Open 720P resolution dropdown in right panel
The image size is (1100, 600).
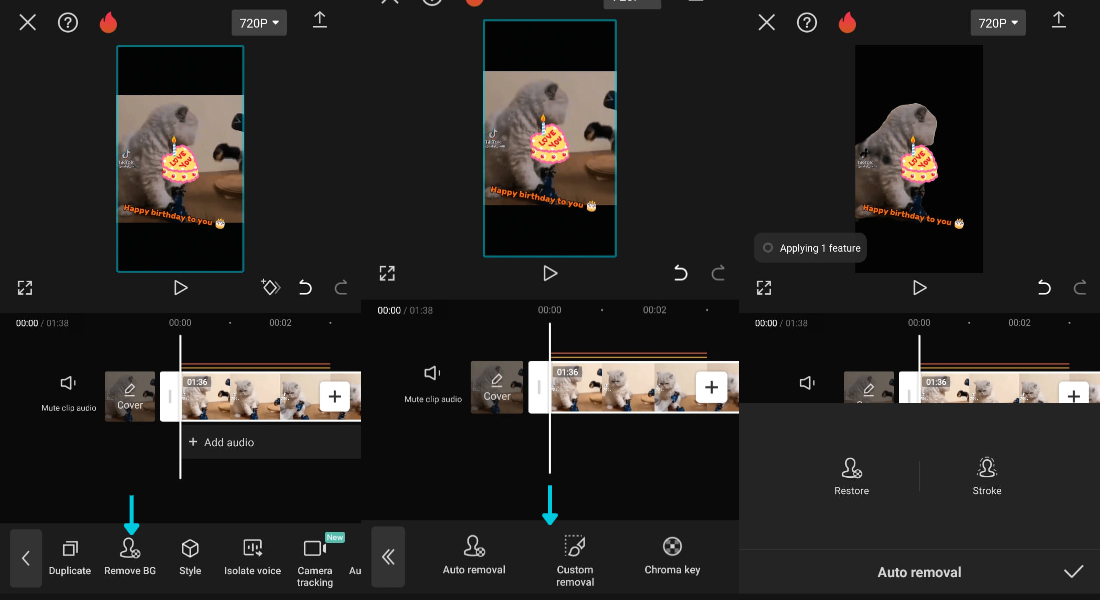pyautogui.click(x=998, y=23)
